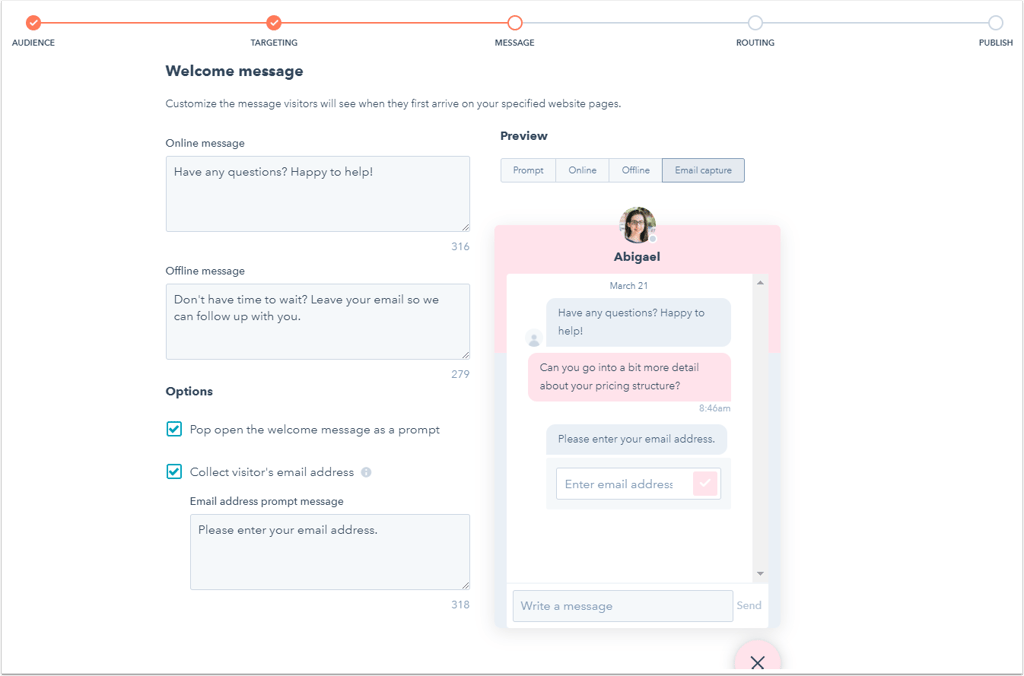Viewport: 1024px width, 676px height.
Task: Click the Online message resize handle
Action: point(466,227)
